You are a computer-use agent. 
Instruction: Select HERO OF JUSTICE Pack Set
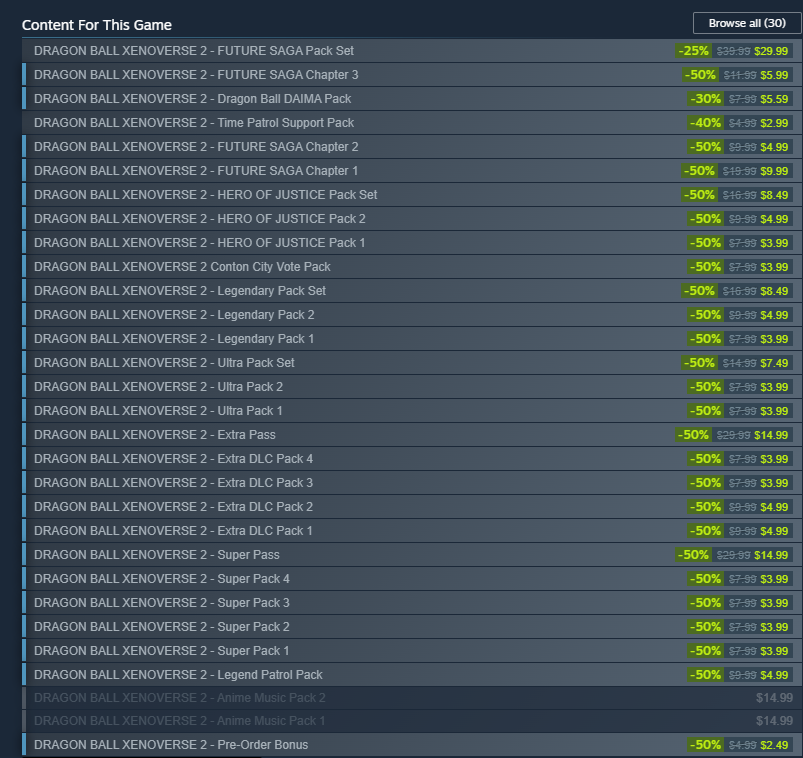coord(412,195)
